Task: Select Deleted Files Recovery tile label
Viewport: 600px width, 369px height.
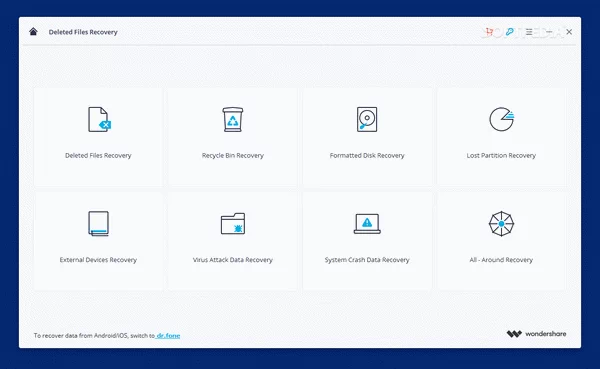Action: point(98,155)
